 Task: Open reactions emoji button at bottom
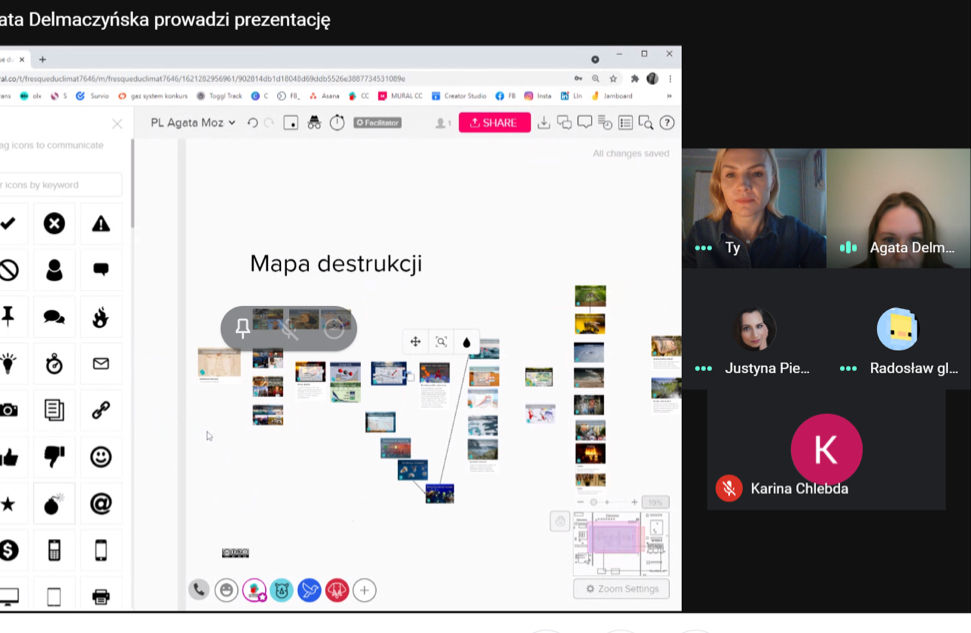pyautogui.click(x=226, y=590)
